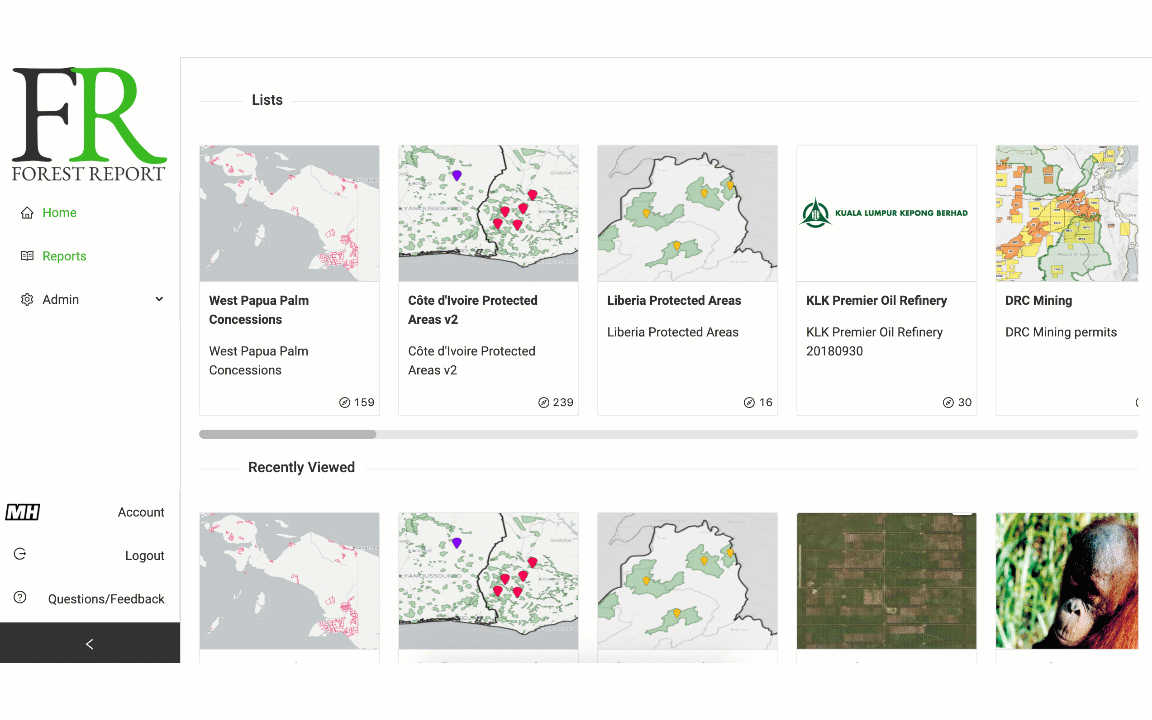Click the 159 count on West Papua card
Screen dimensions: 1152x720
(364, 403)
